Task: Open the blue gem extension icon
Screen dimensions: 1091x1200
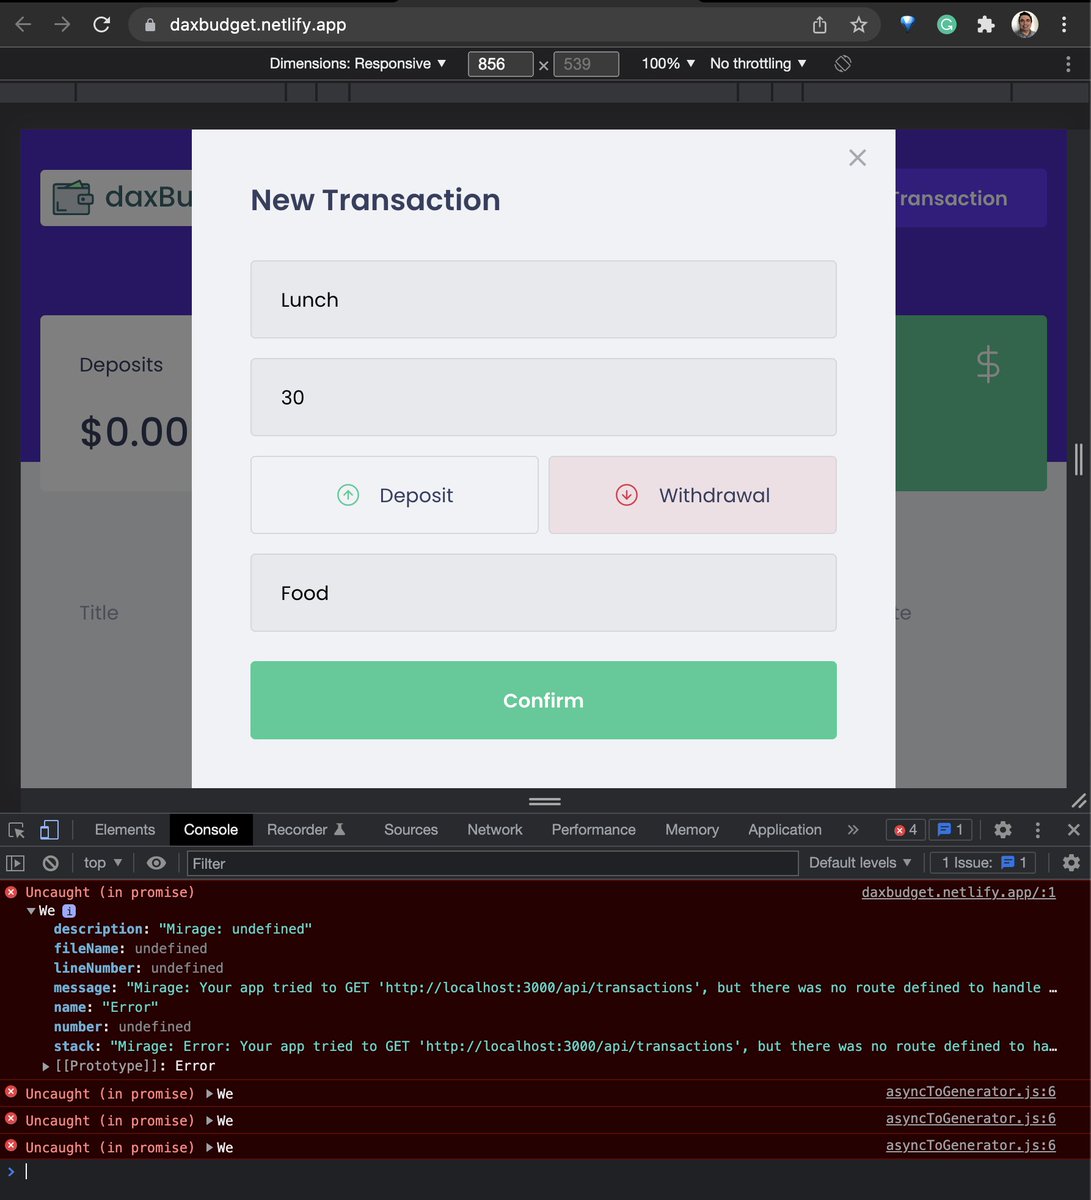Action: [x=908, y=24]
